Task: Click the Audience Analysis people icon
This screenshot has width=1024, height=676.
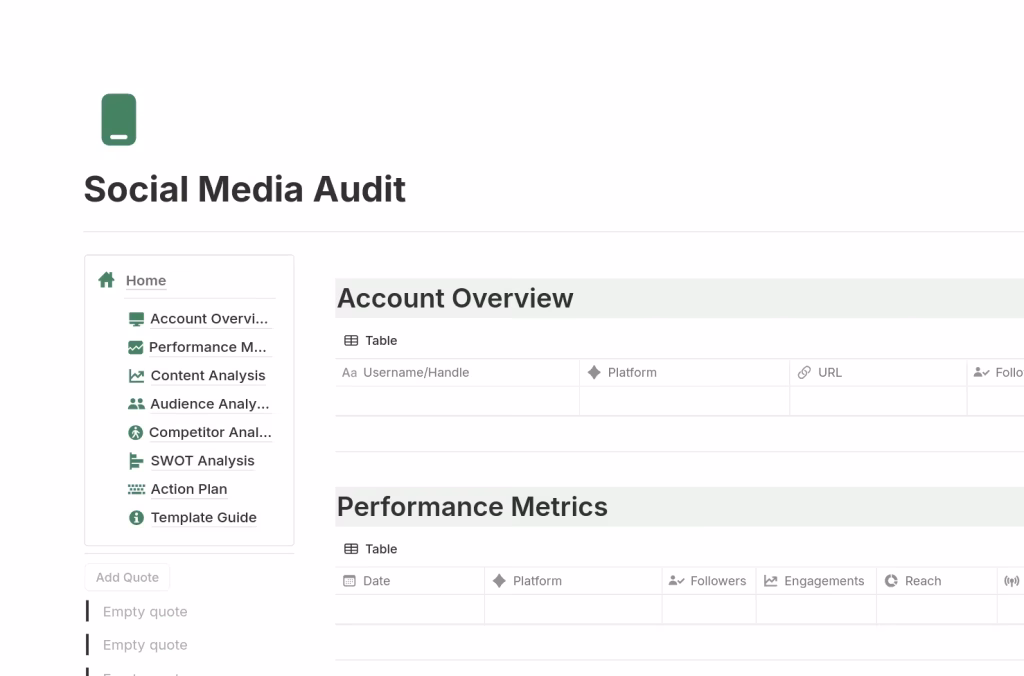Action: 136,404
